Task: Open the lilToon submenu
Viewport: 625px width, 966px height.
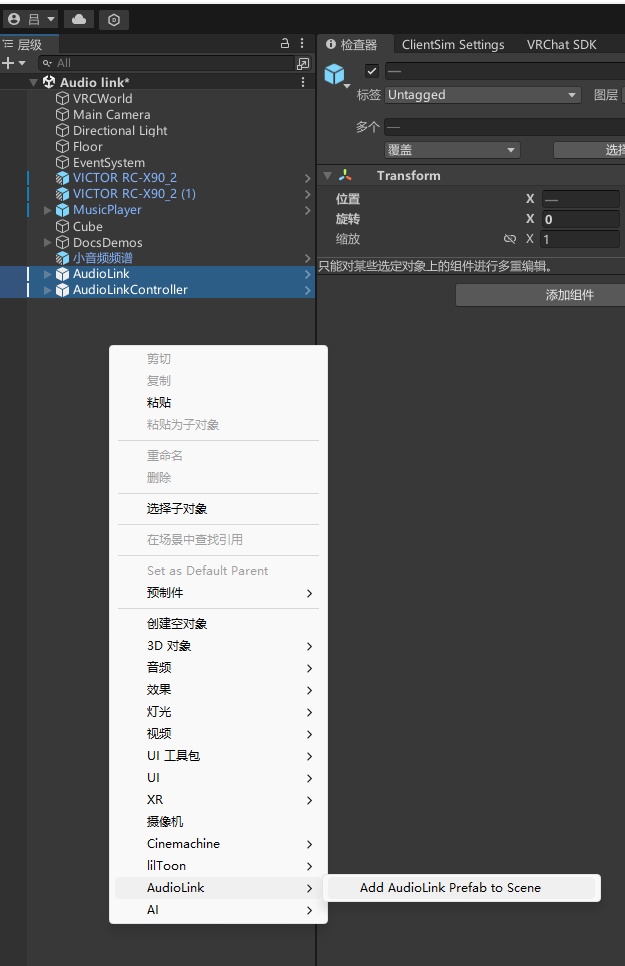Action: click(x=218, y=866)
